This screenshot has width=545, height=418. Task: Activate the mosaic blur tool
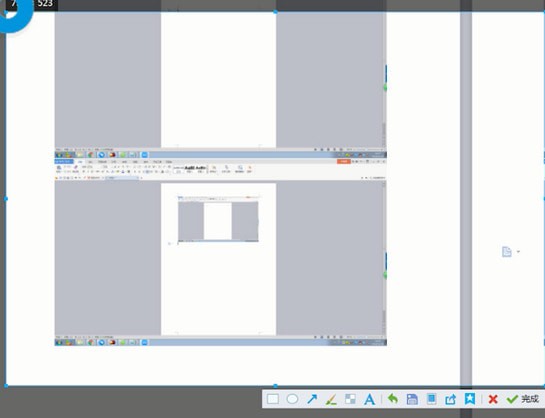click(350, 399)
